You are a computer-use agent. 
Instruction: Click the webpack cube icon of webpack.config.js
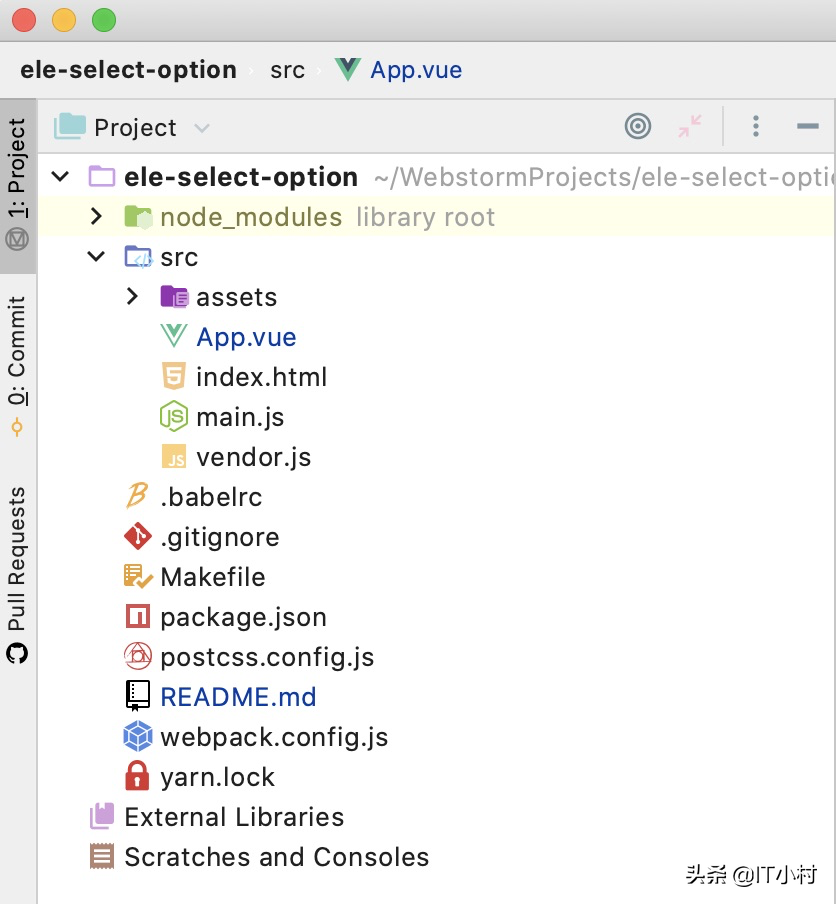(138, 736)
